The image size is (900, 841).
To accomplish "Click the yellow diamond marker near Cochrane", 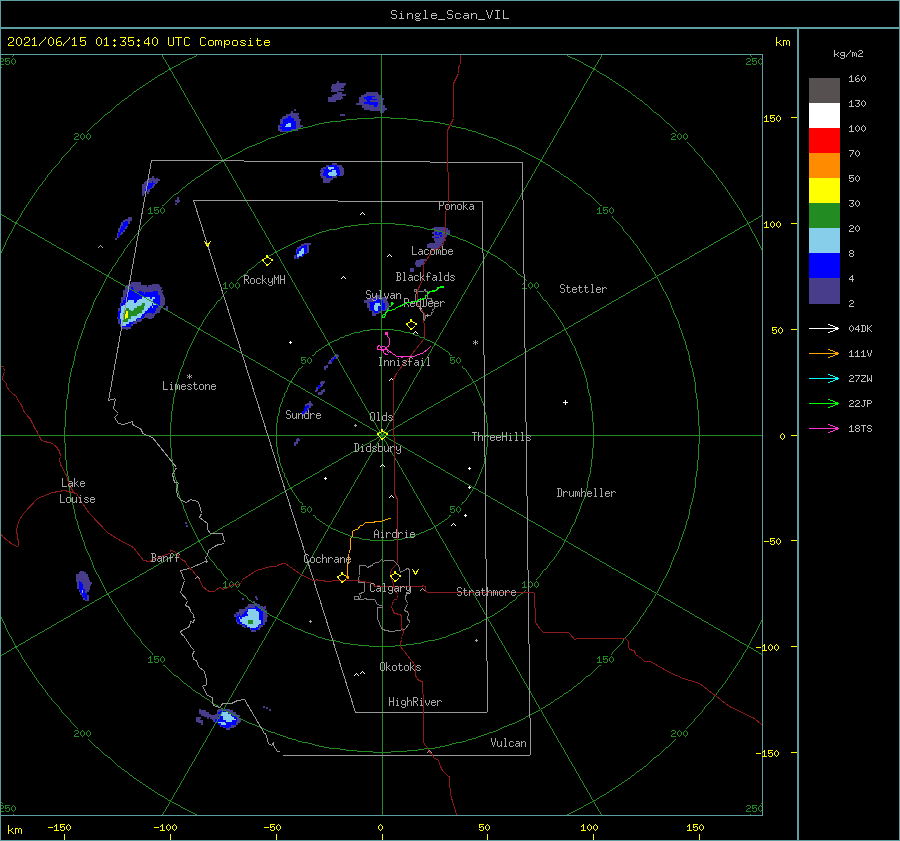I will click(342, 578).
